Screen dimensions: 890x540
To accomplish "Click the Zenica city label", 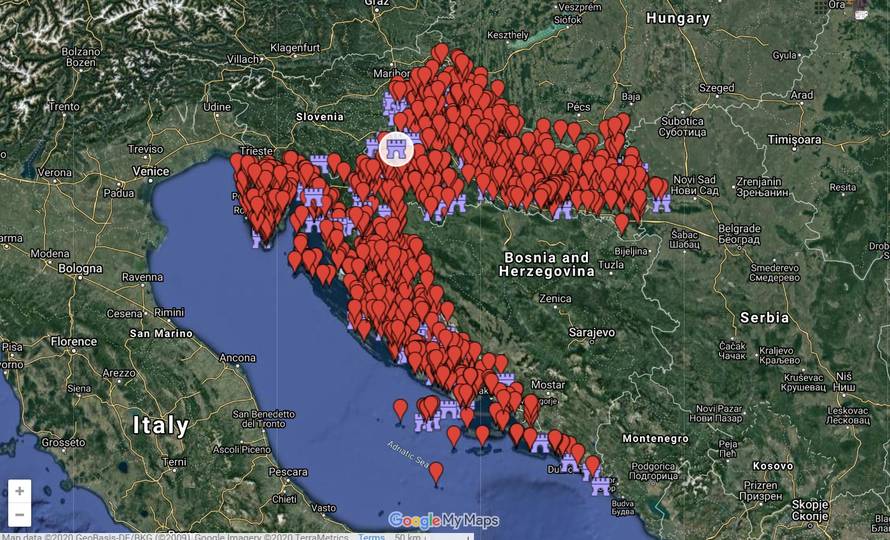I will (x=555, y=298).
